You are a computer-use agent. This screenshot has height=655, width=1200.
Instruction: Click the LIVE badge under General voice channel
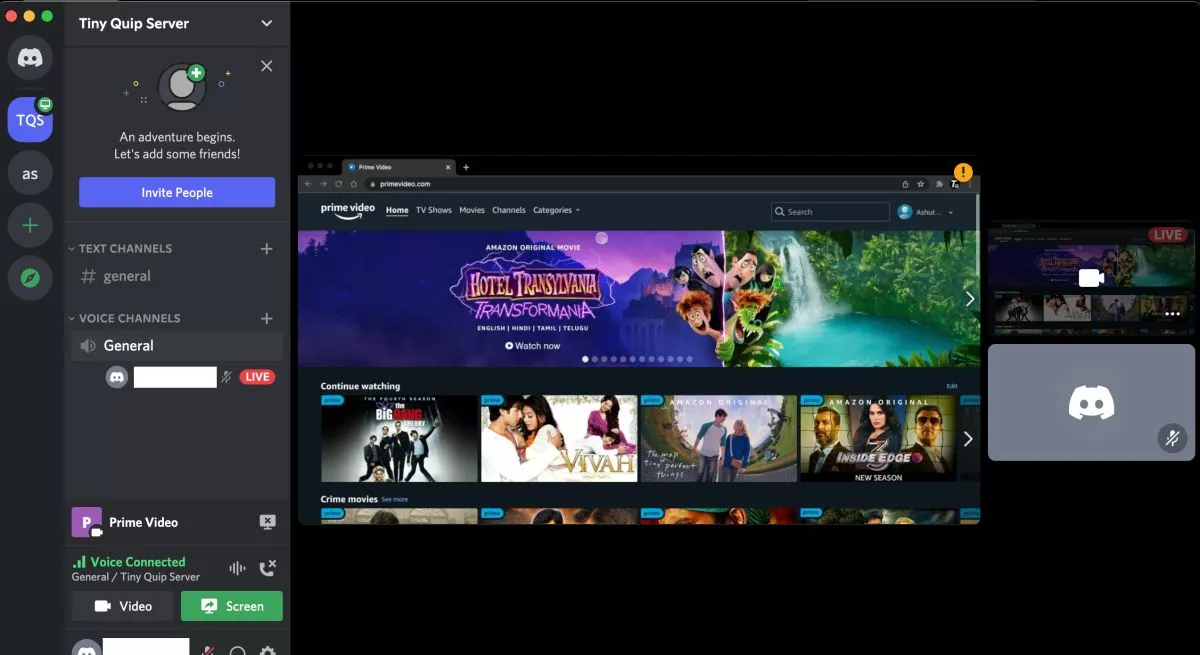257,377
